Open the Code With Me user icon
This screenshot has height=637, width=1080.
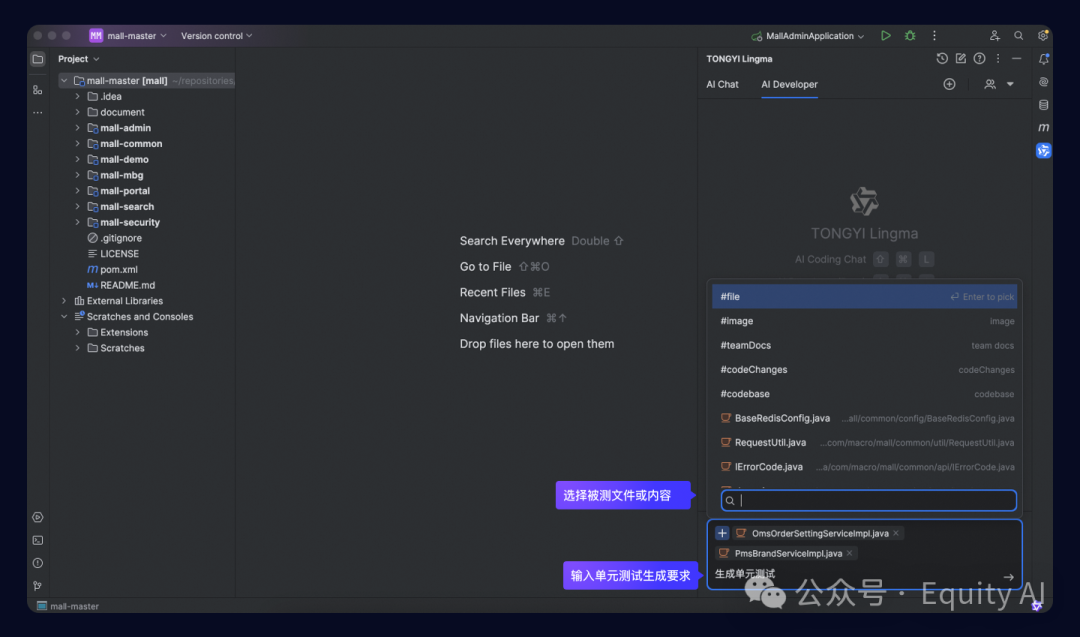coord(995,36)
